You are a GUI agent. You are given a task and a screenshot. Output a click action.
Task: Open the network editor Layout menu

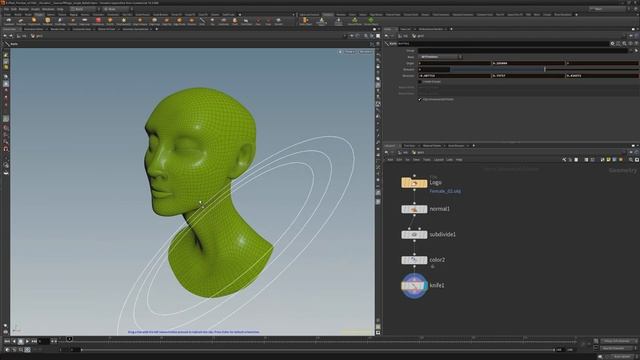[x=438, y=160]
